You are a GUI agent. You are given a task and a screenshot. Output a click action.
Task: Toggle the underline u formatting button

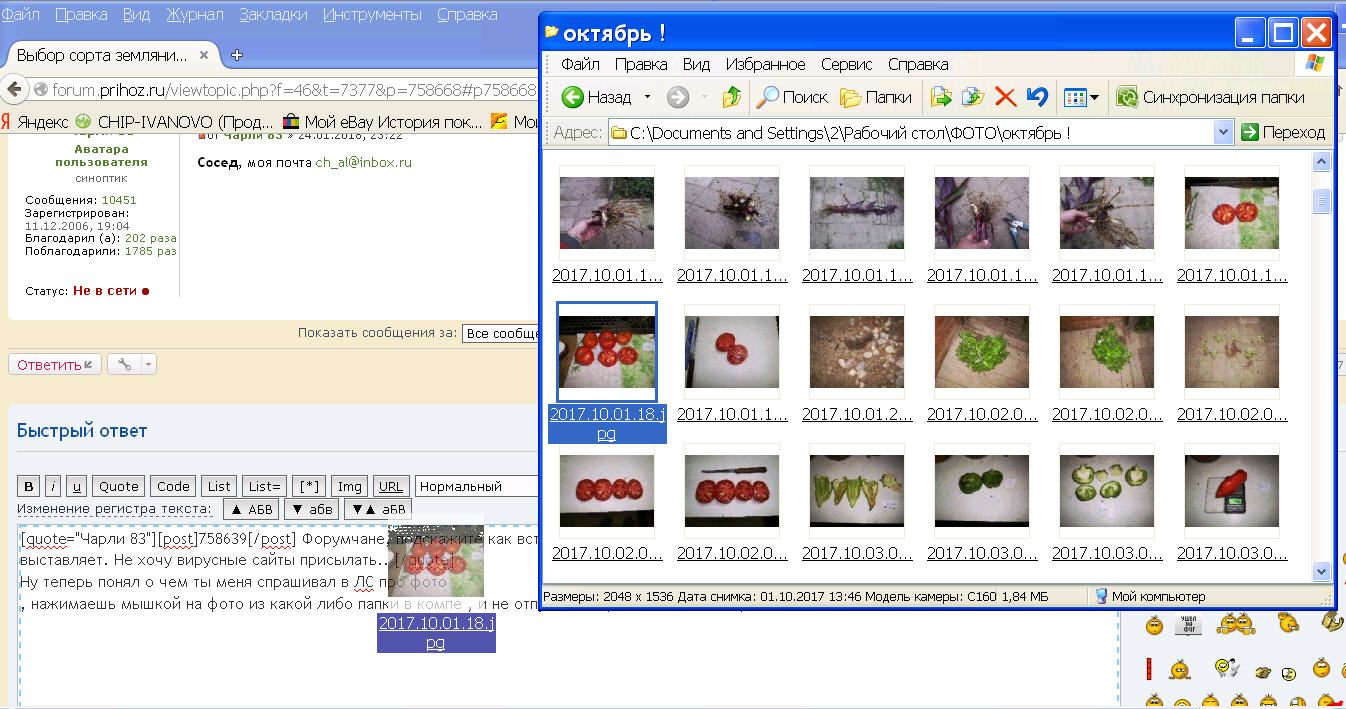point(77,486)
